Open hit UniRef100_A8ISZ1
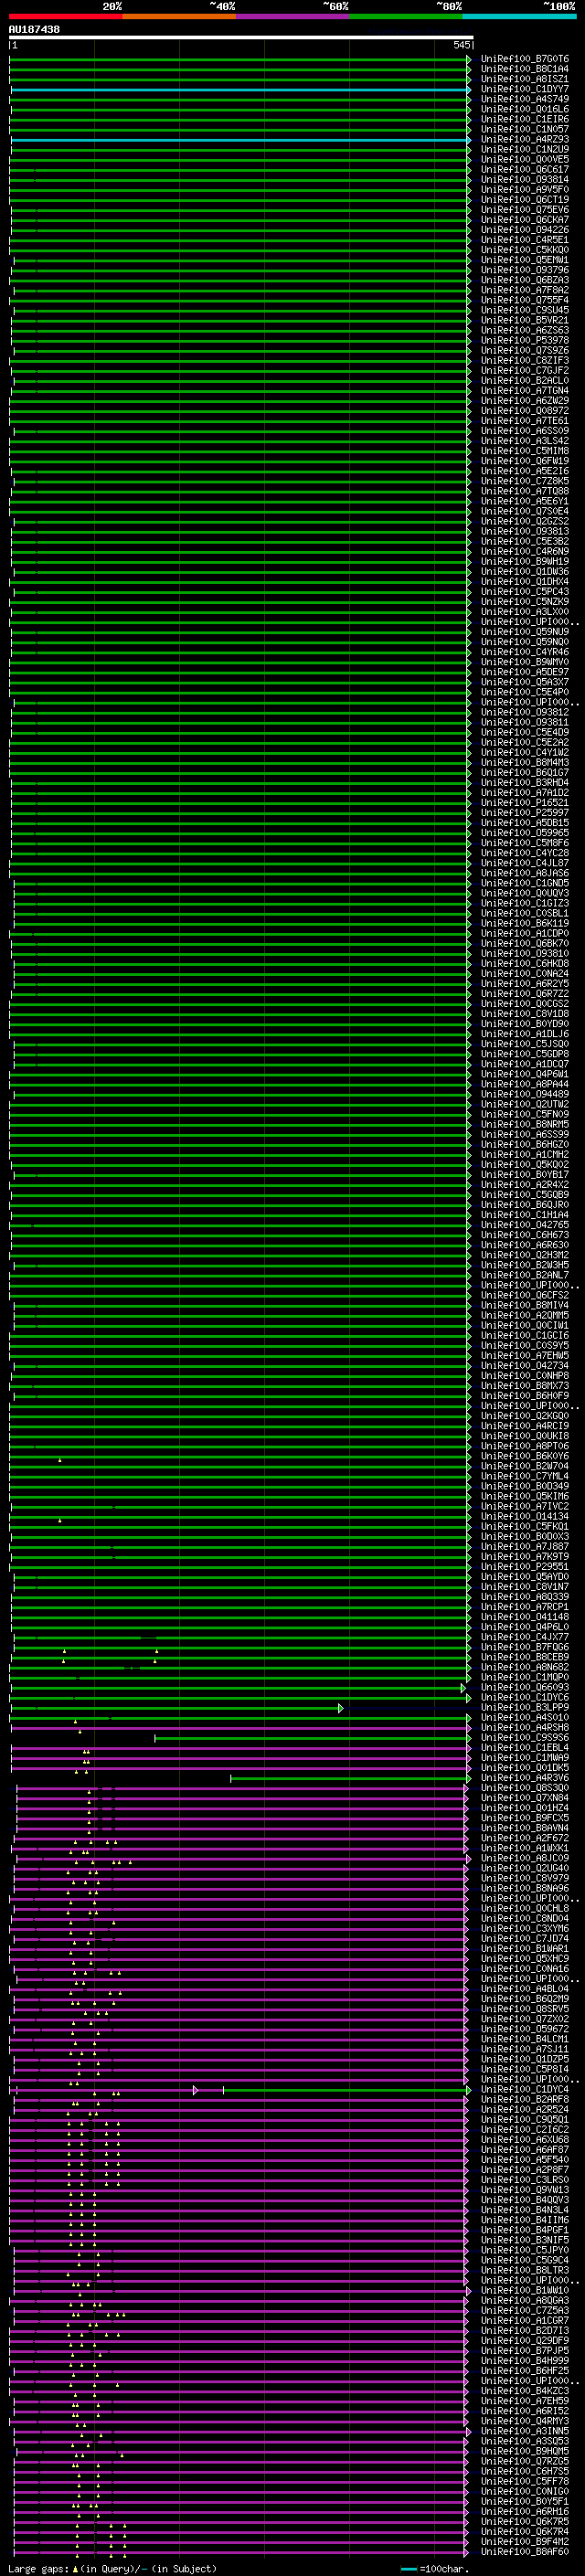This screenshot has height=2576, width=585. click(x=524, y=79)
